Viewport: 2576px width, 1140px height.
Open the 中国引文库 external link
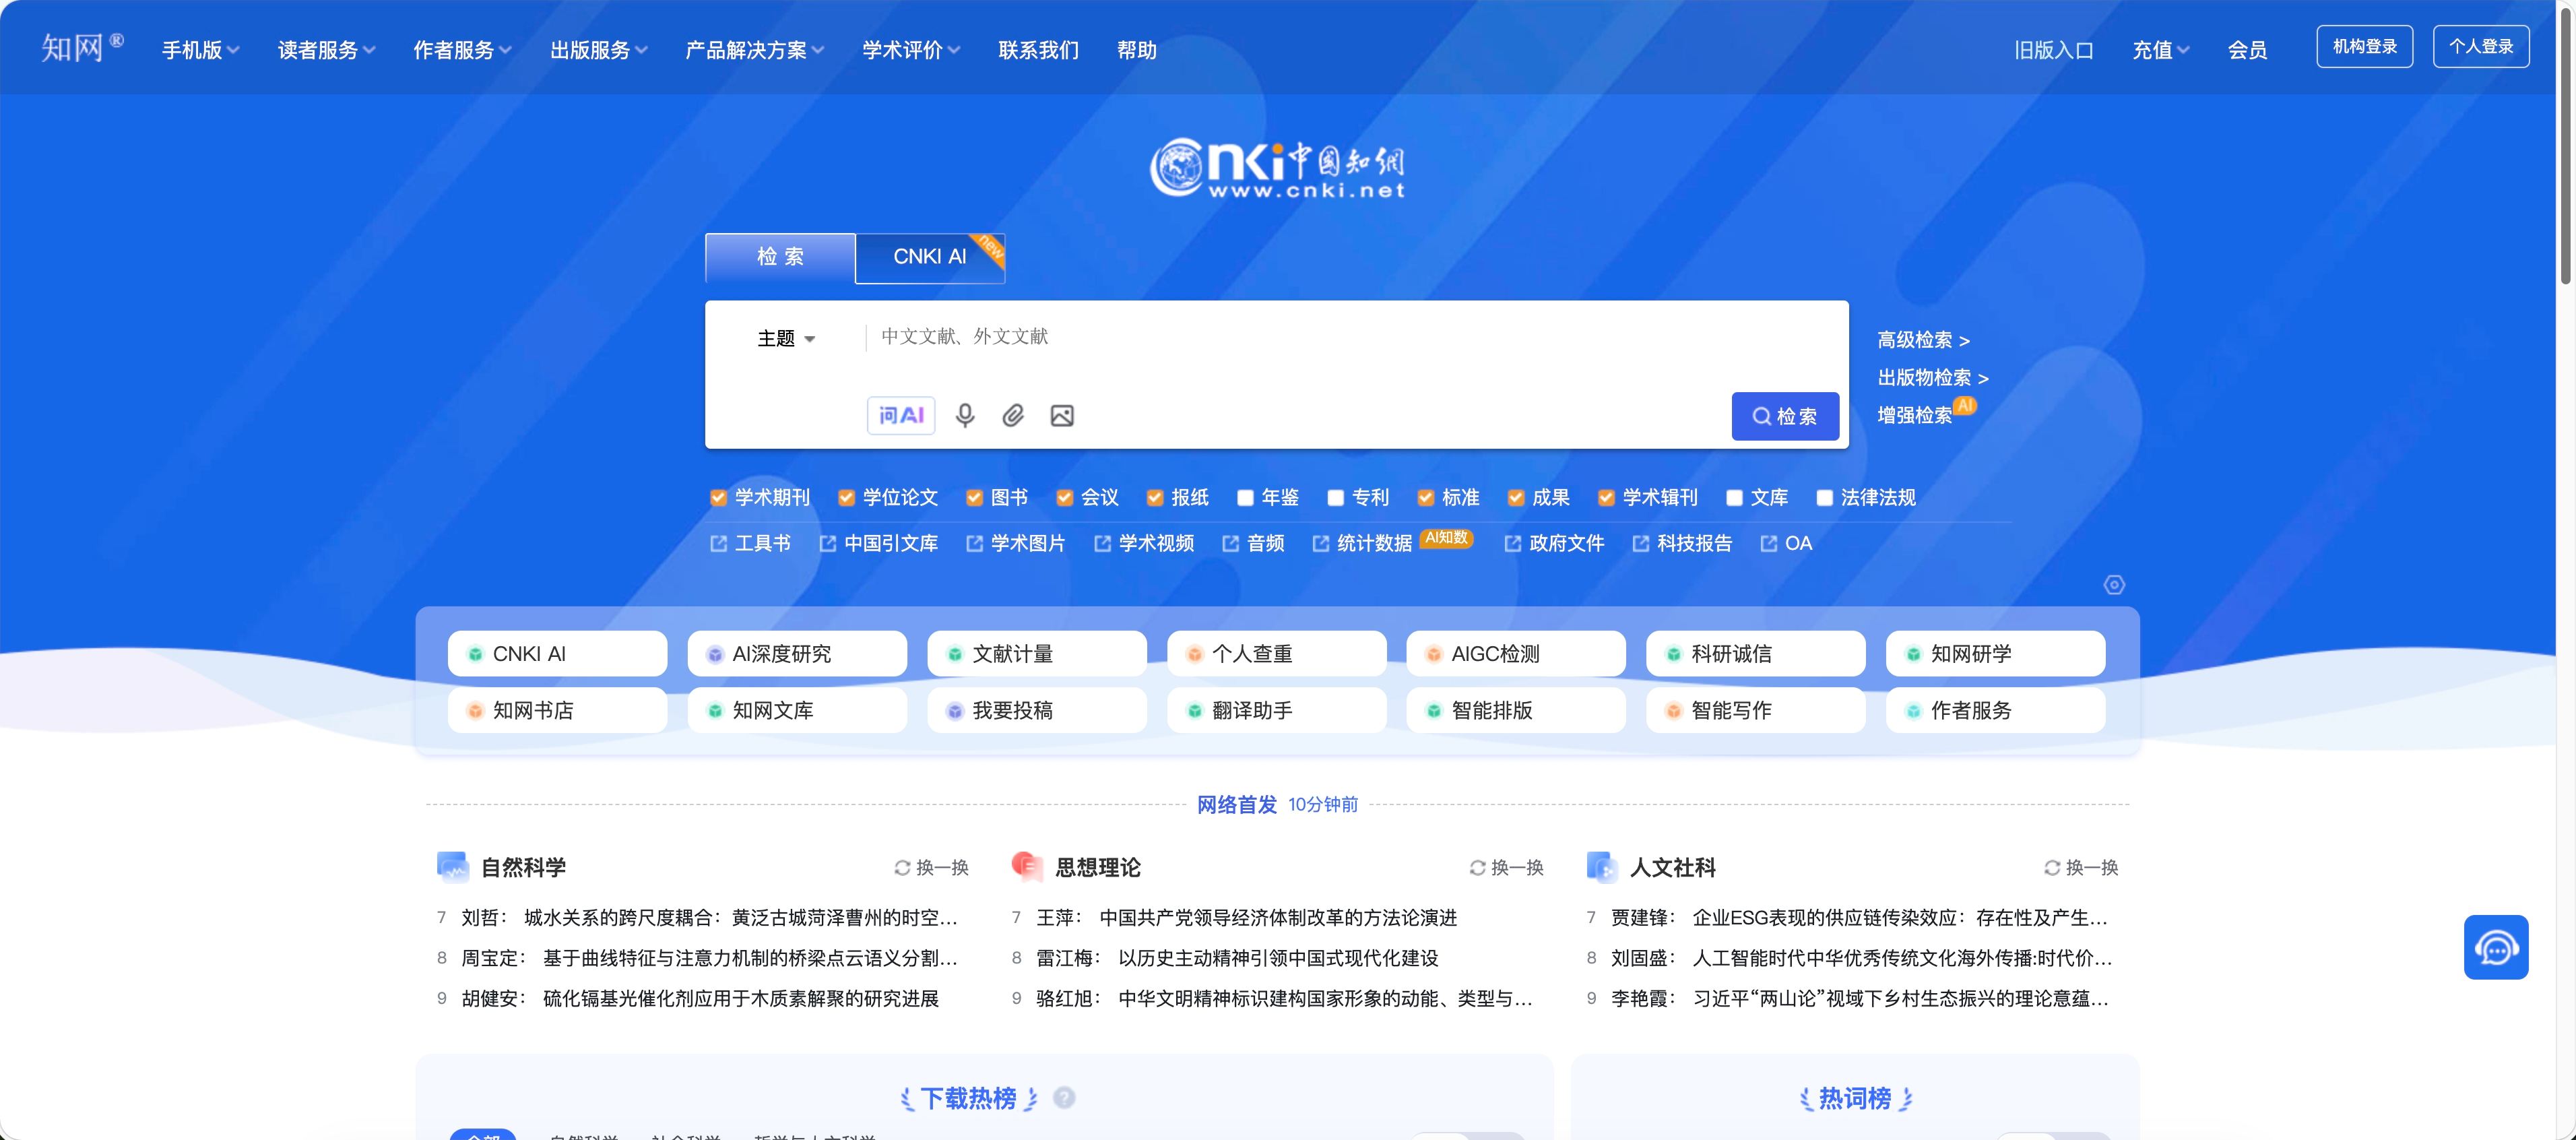click(879, 543)
